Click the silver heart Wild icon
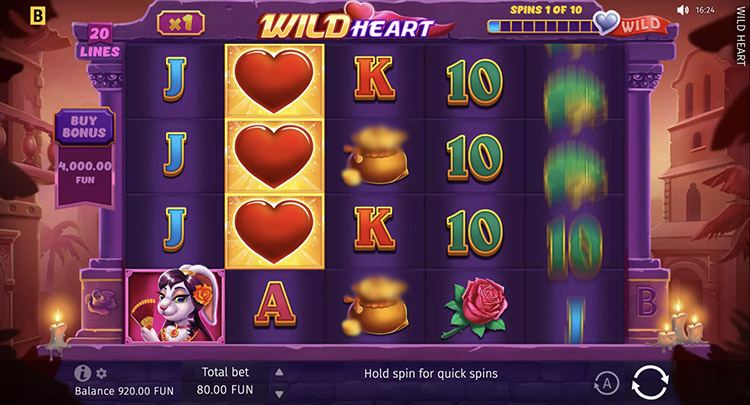This screenshot has height=405, width=750. pyautogui.click(x=606, y=22)
